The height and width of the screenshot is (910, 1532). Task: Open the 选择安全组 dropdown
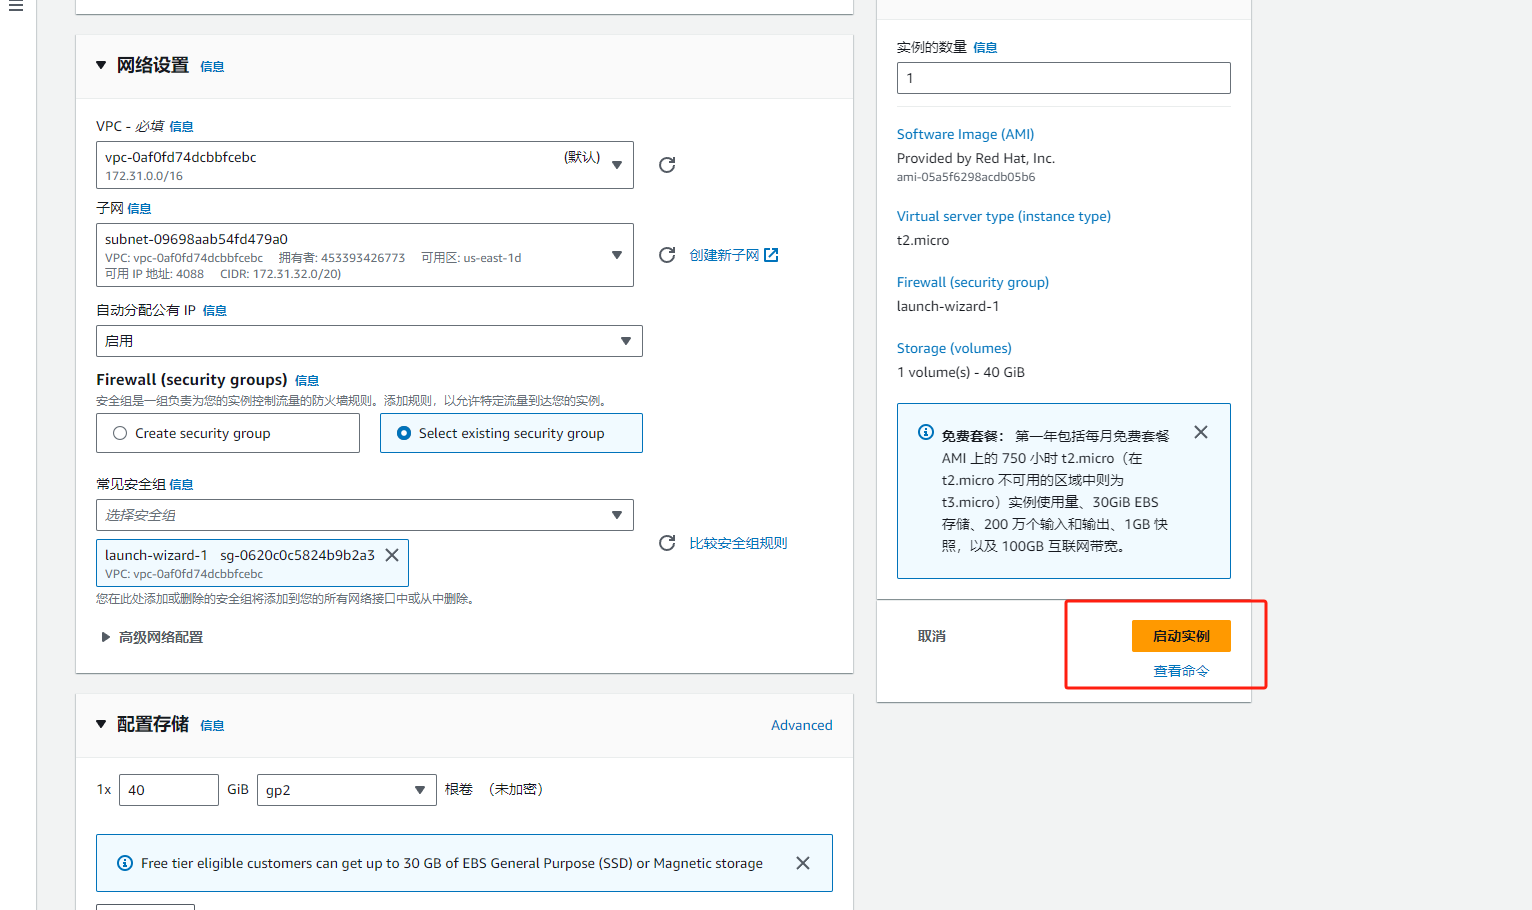tap(365, 515)
